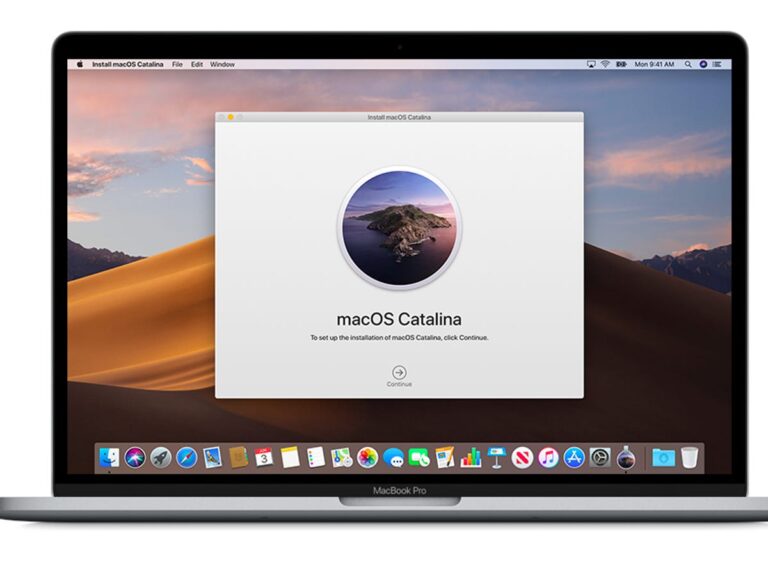Open System Preferences gear in dock
Screen dimensions: 768x576
pos(600,458)
